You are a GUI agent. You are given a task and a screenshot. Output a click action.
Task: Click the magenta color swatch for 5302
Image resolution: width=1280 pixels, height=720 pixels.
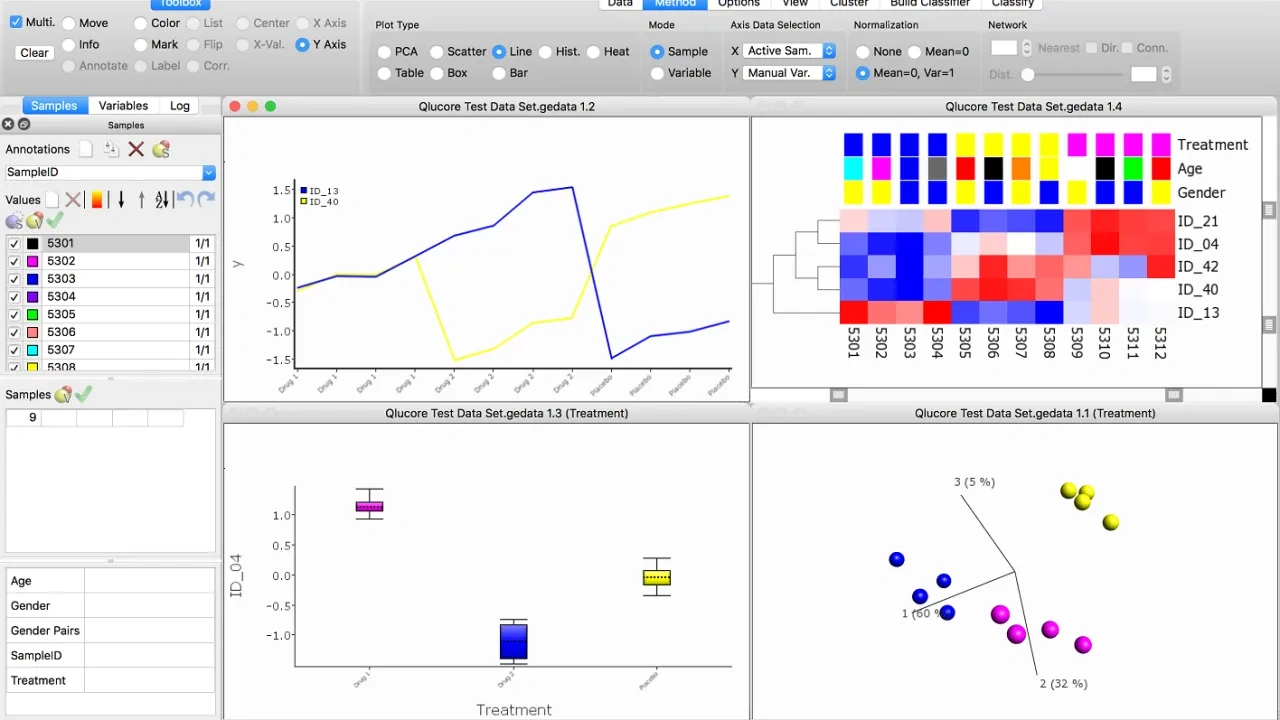(x=33, y=261)
